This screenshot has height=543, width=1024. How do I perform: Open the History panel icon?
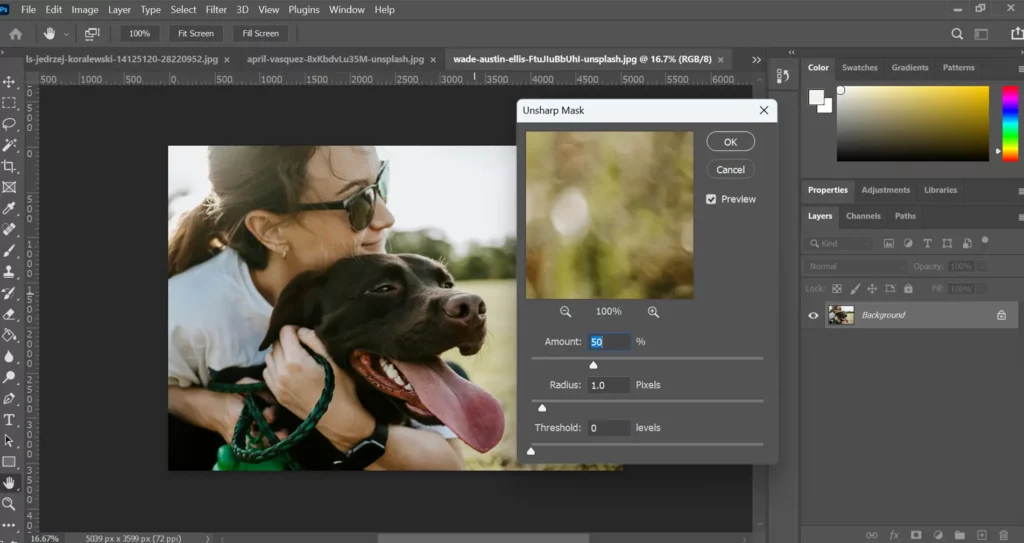tap(782, 76)
